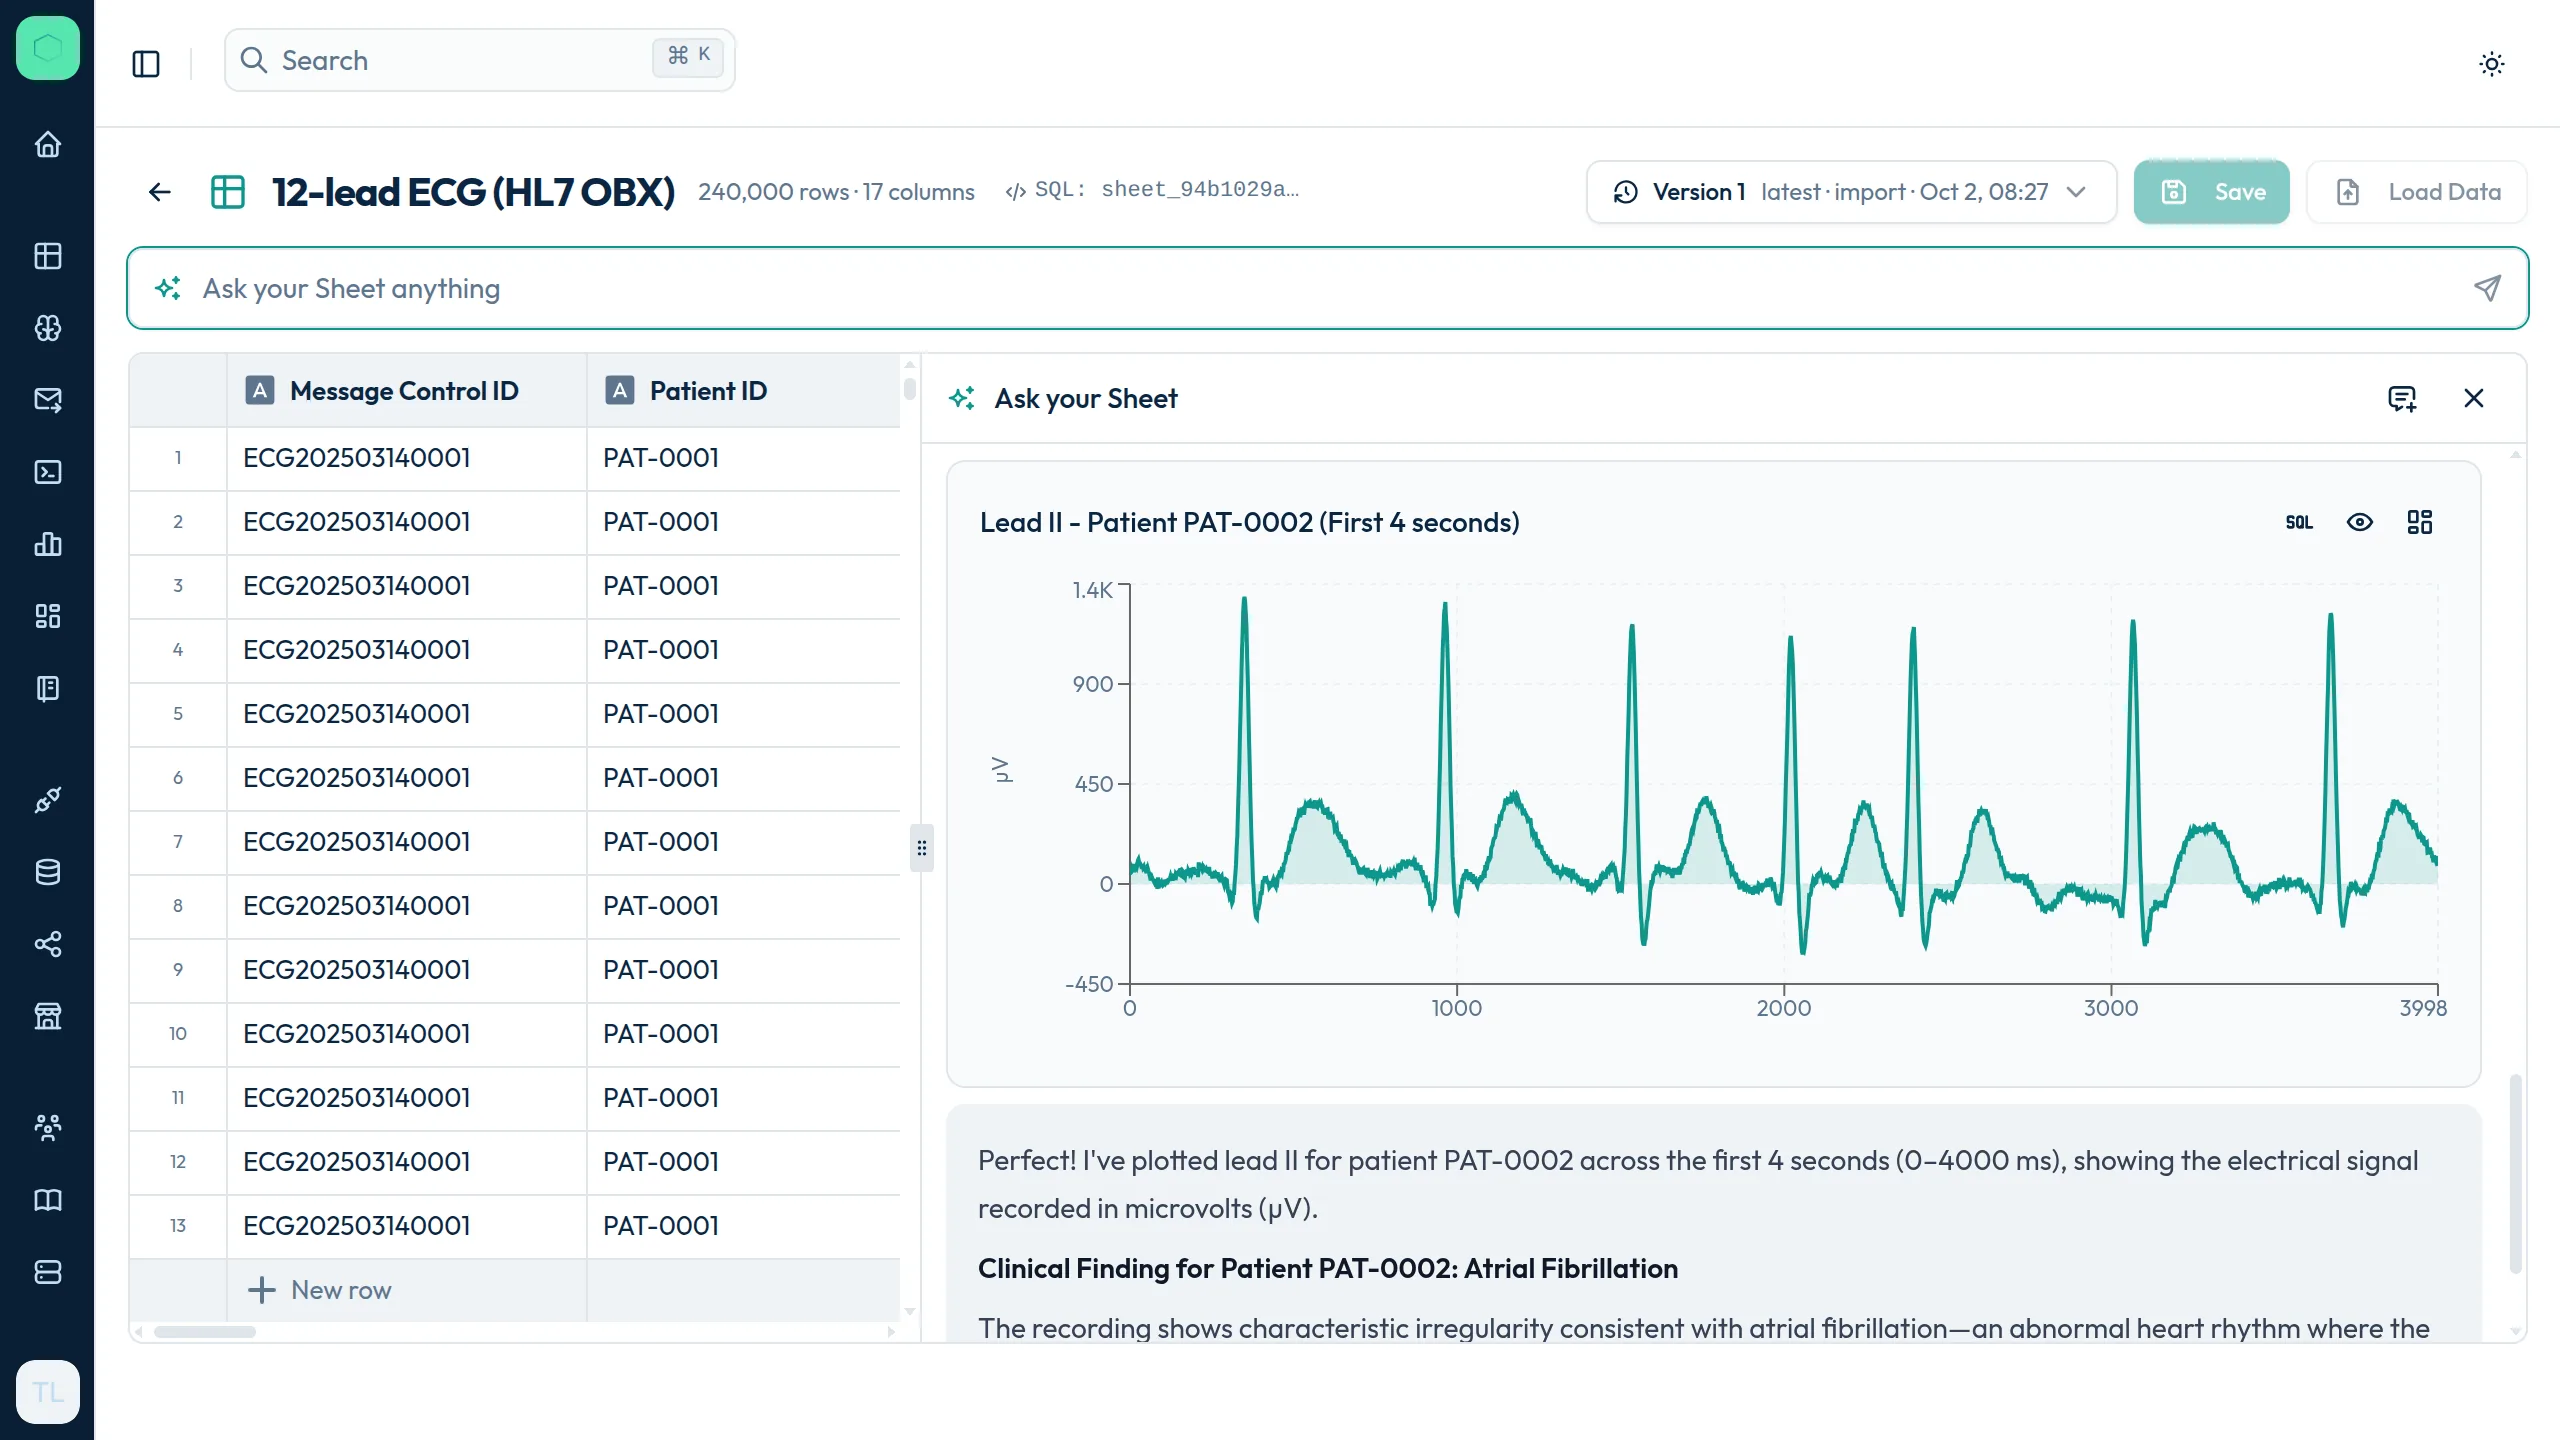Open the terminal console icon in sidebar
The width and height of the screenshot is (2560, 1440).
pyautogui.click(x=47, y=472)
